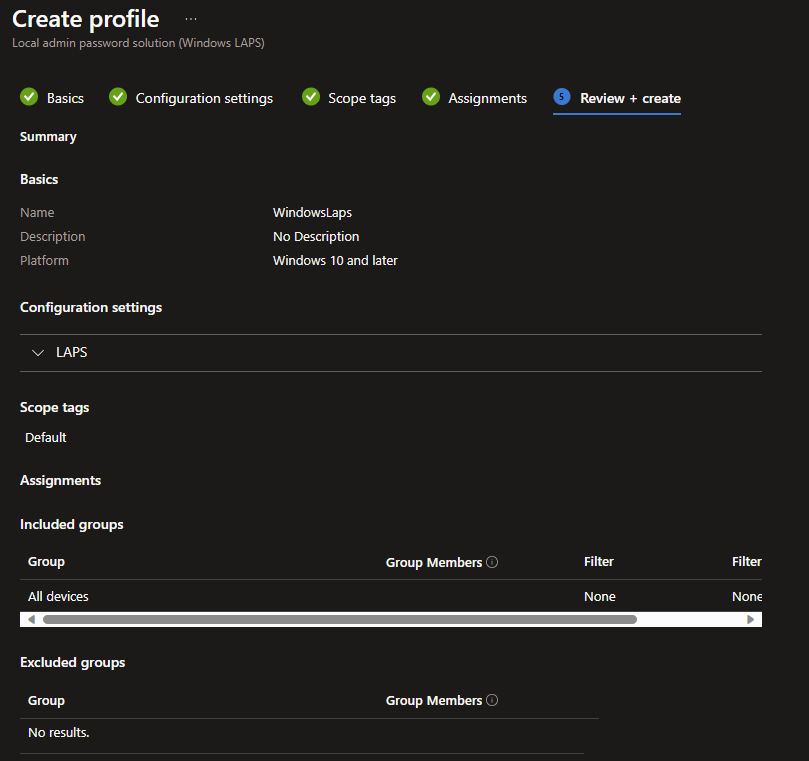Click the left arrow of the horizontal scrollbar
809x761 pixels.
click(31, 619)
